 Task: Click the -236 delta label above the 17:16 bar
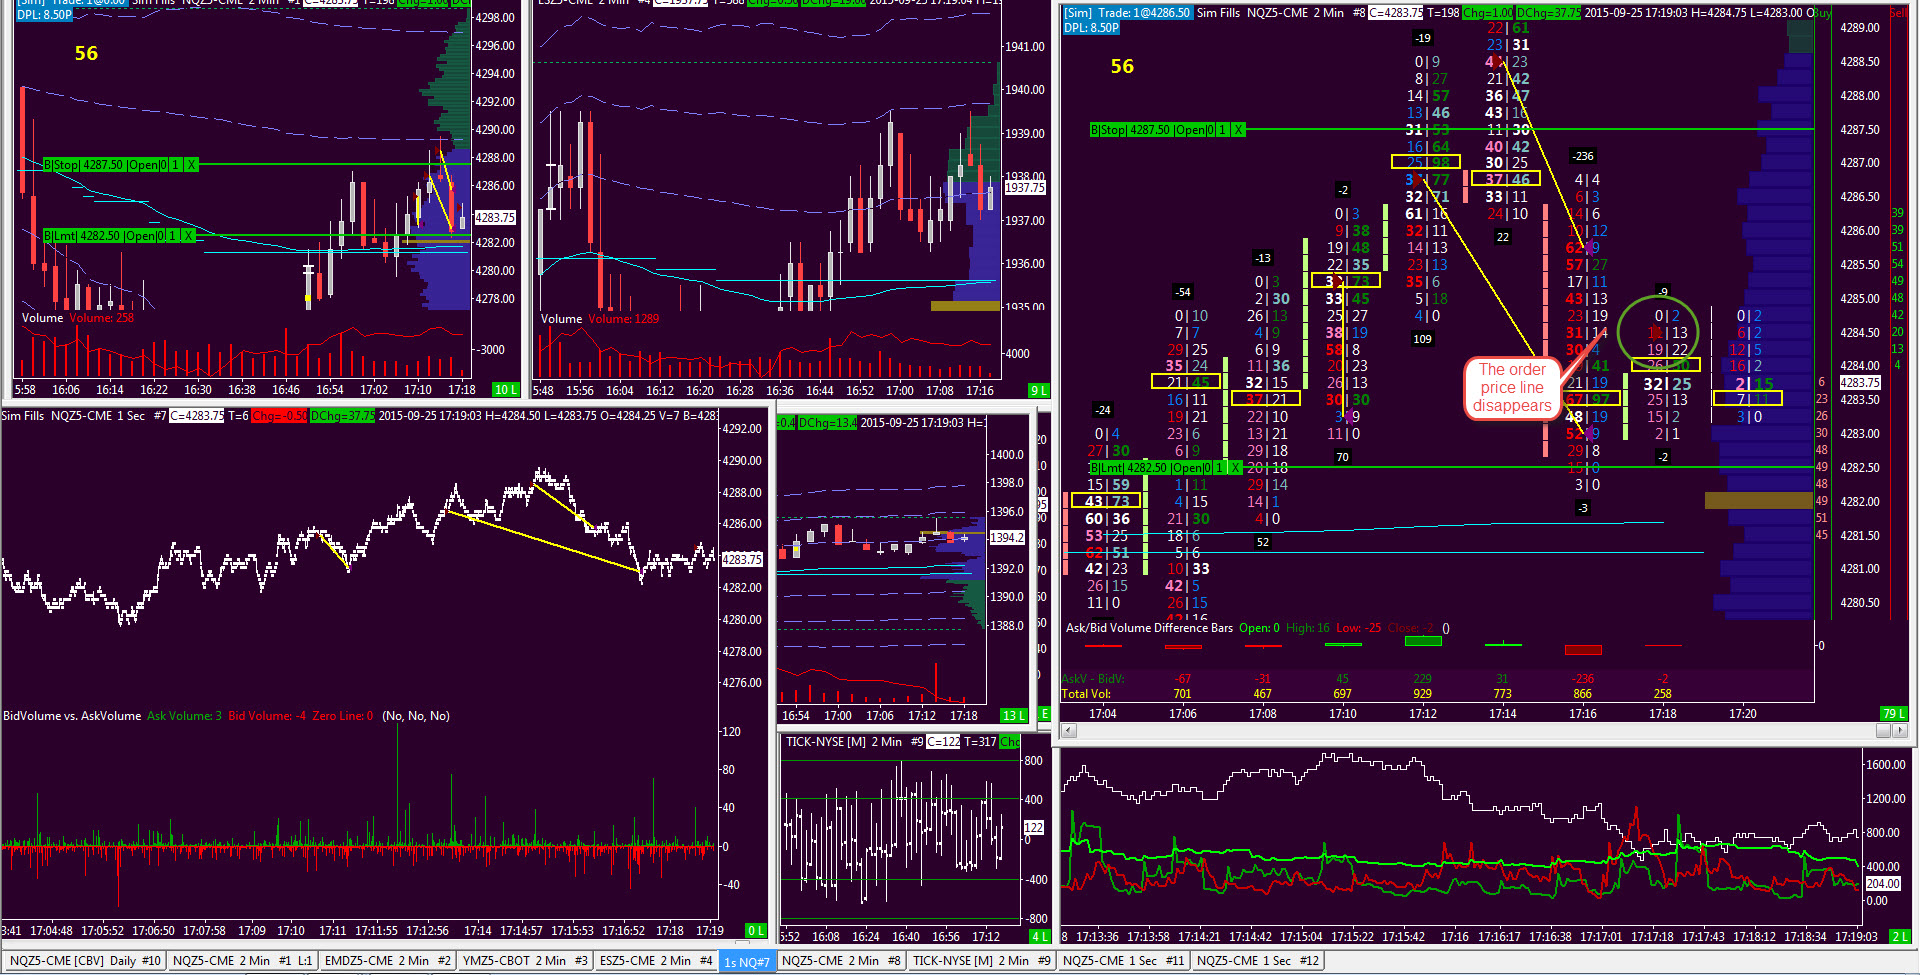(x=1583, y=156)
